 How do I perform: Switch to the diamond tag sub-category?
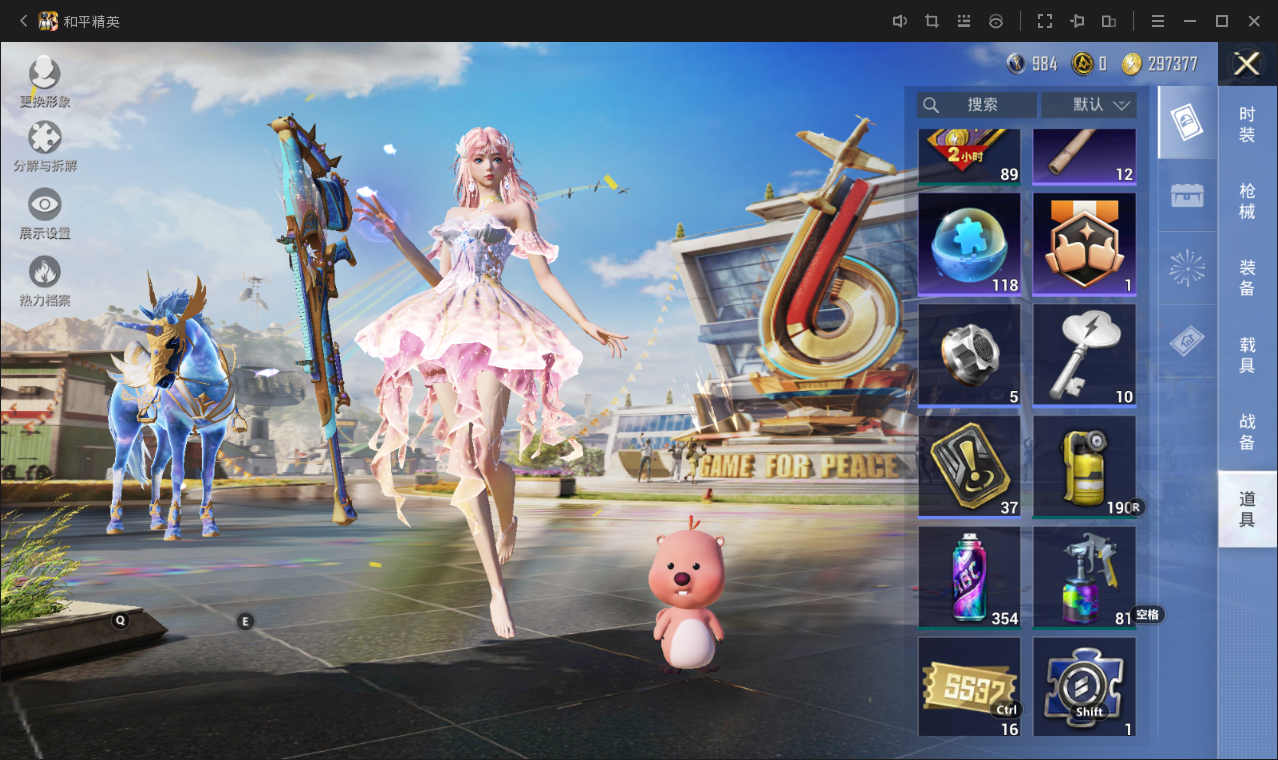1187,342
